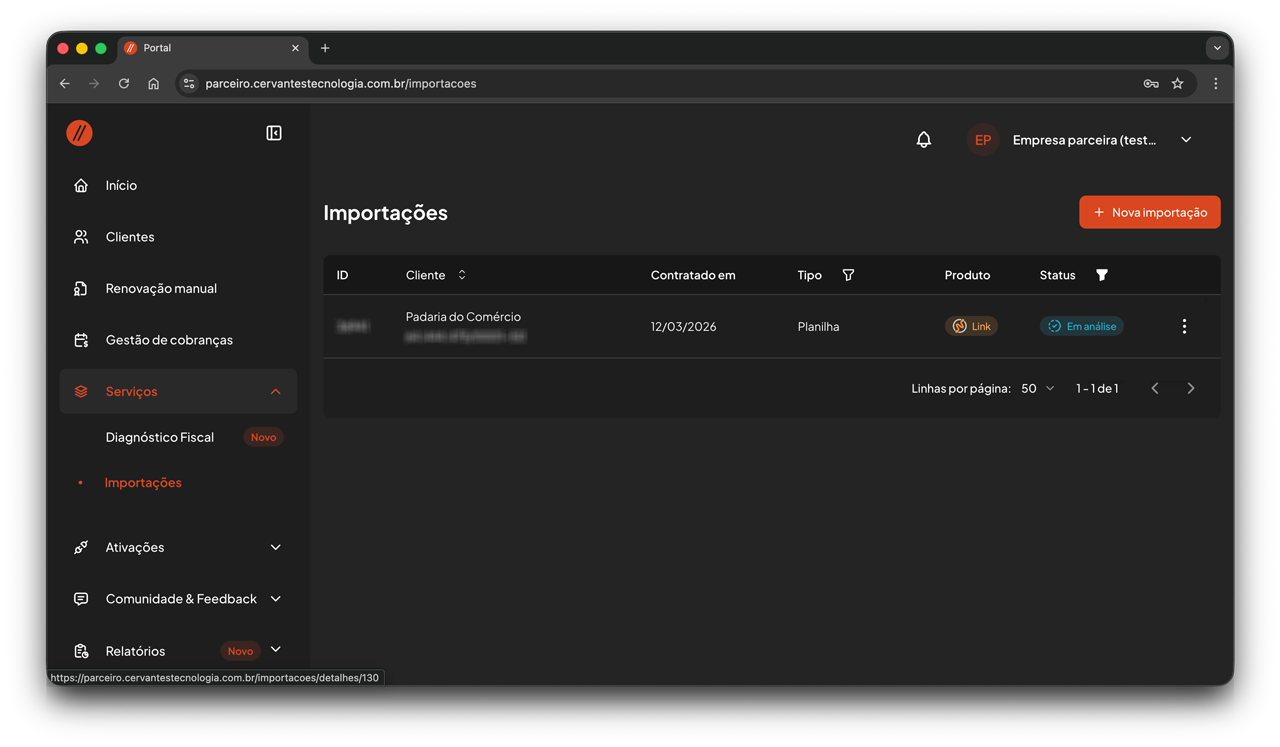Click the Nova importação button
1280x747 pixels.
point(1149,212)
